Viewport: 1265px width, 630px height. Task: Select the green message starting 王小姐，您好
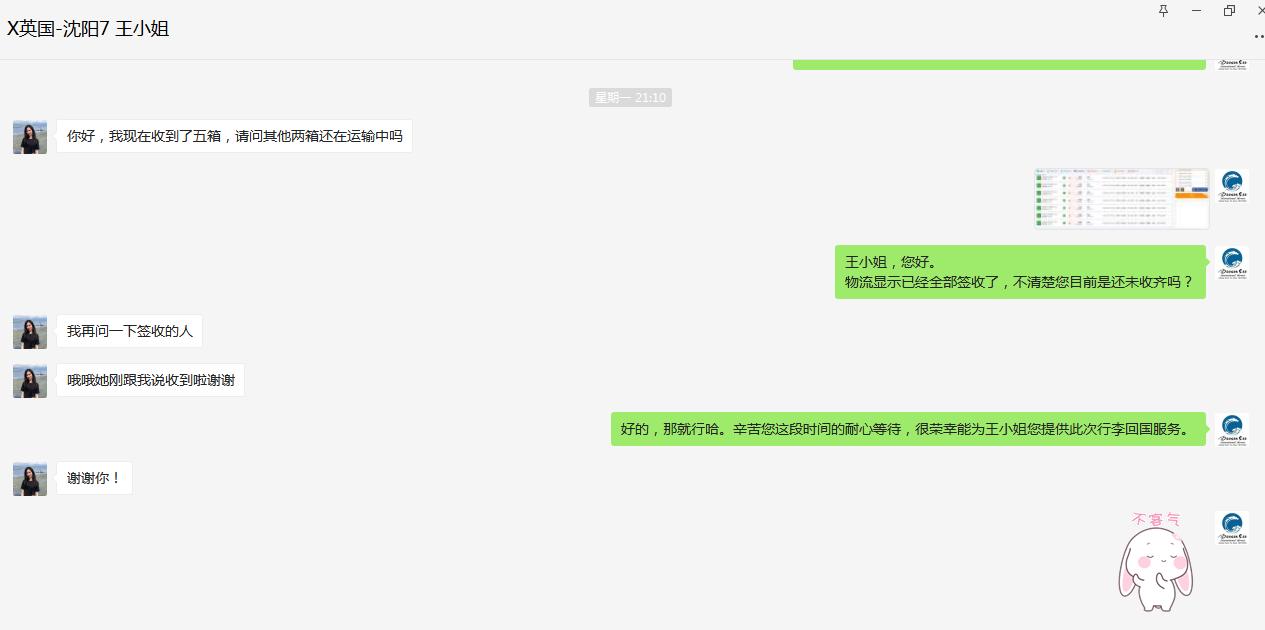(x=1020, y=272)
